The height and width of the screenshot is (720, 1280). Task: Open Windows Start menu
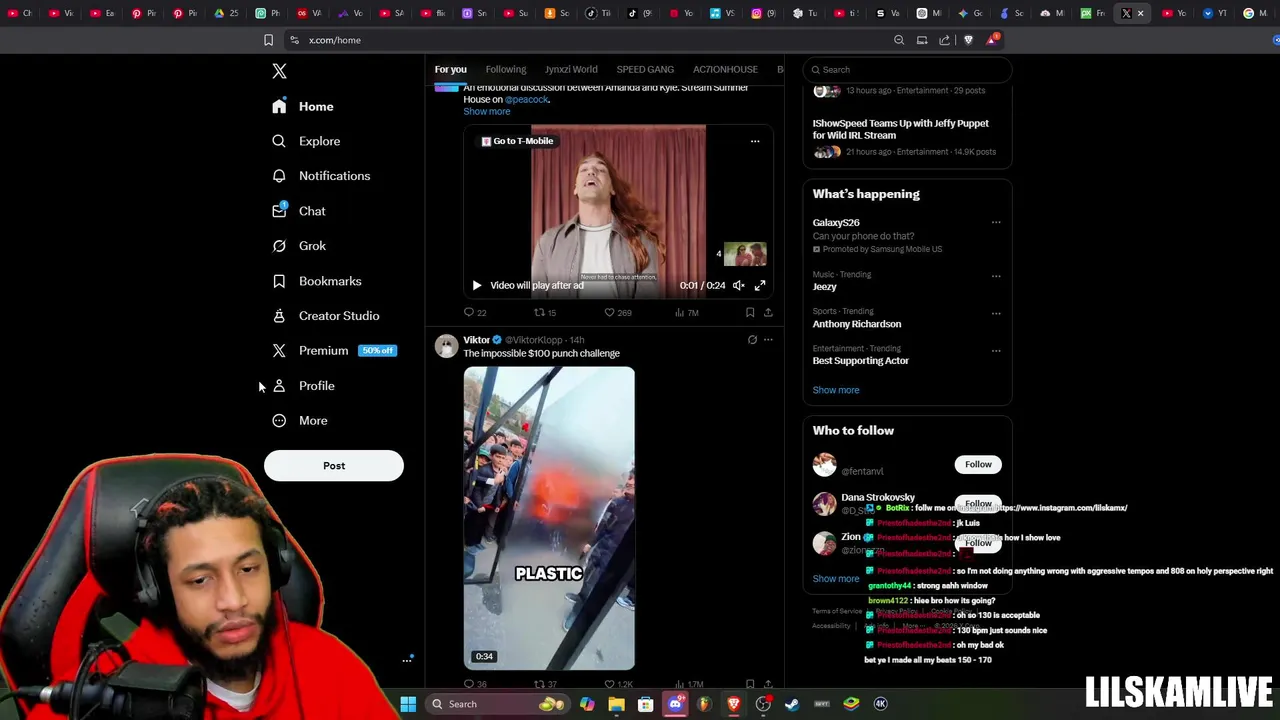click(x=408, y=704)
